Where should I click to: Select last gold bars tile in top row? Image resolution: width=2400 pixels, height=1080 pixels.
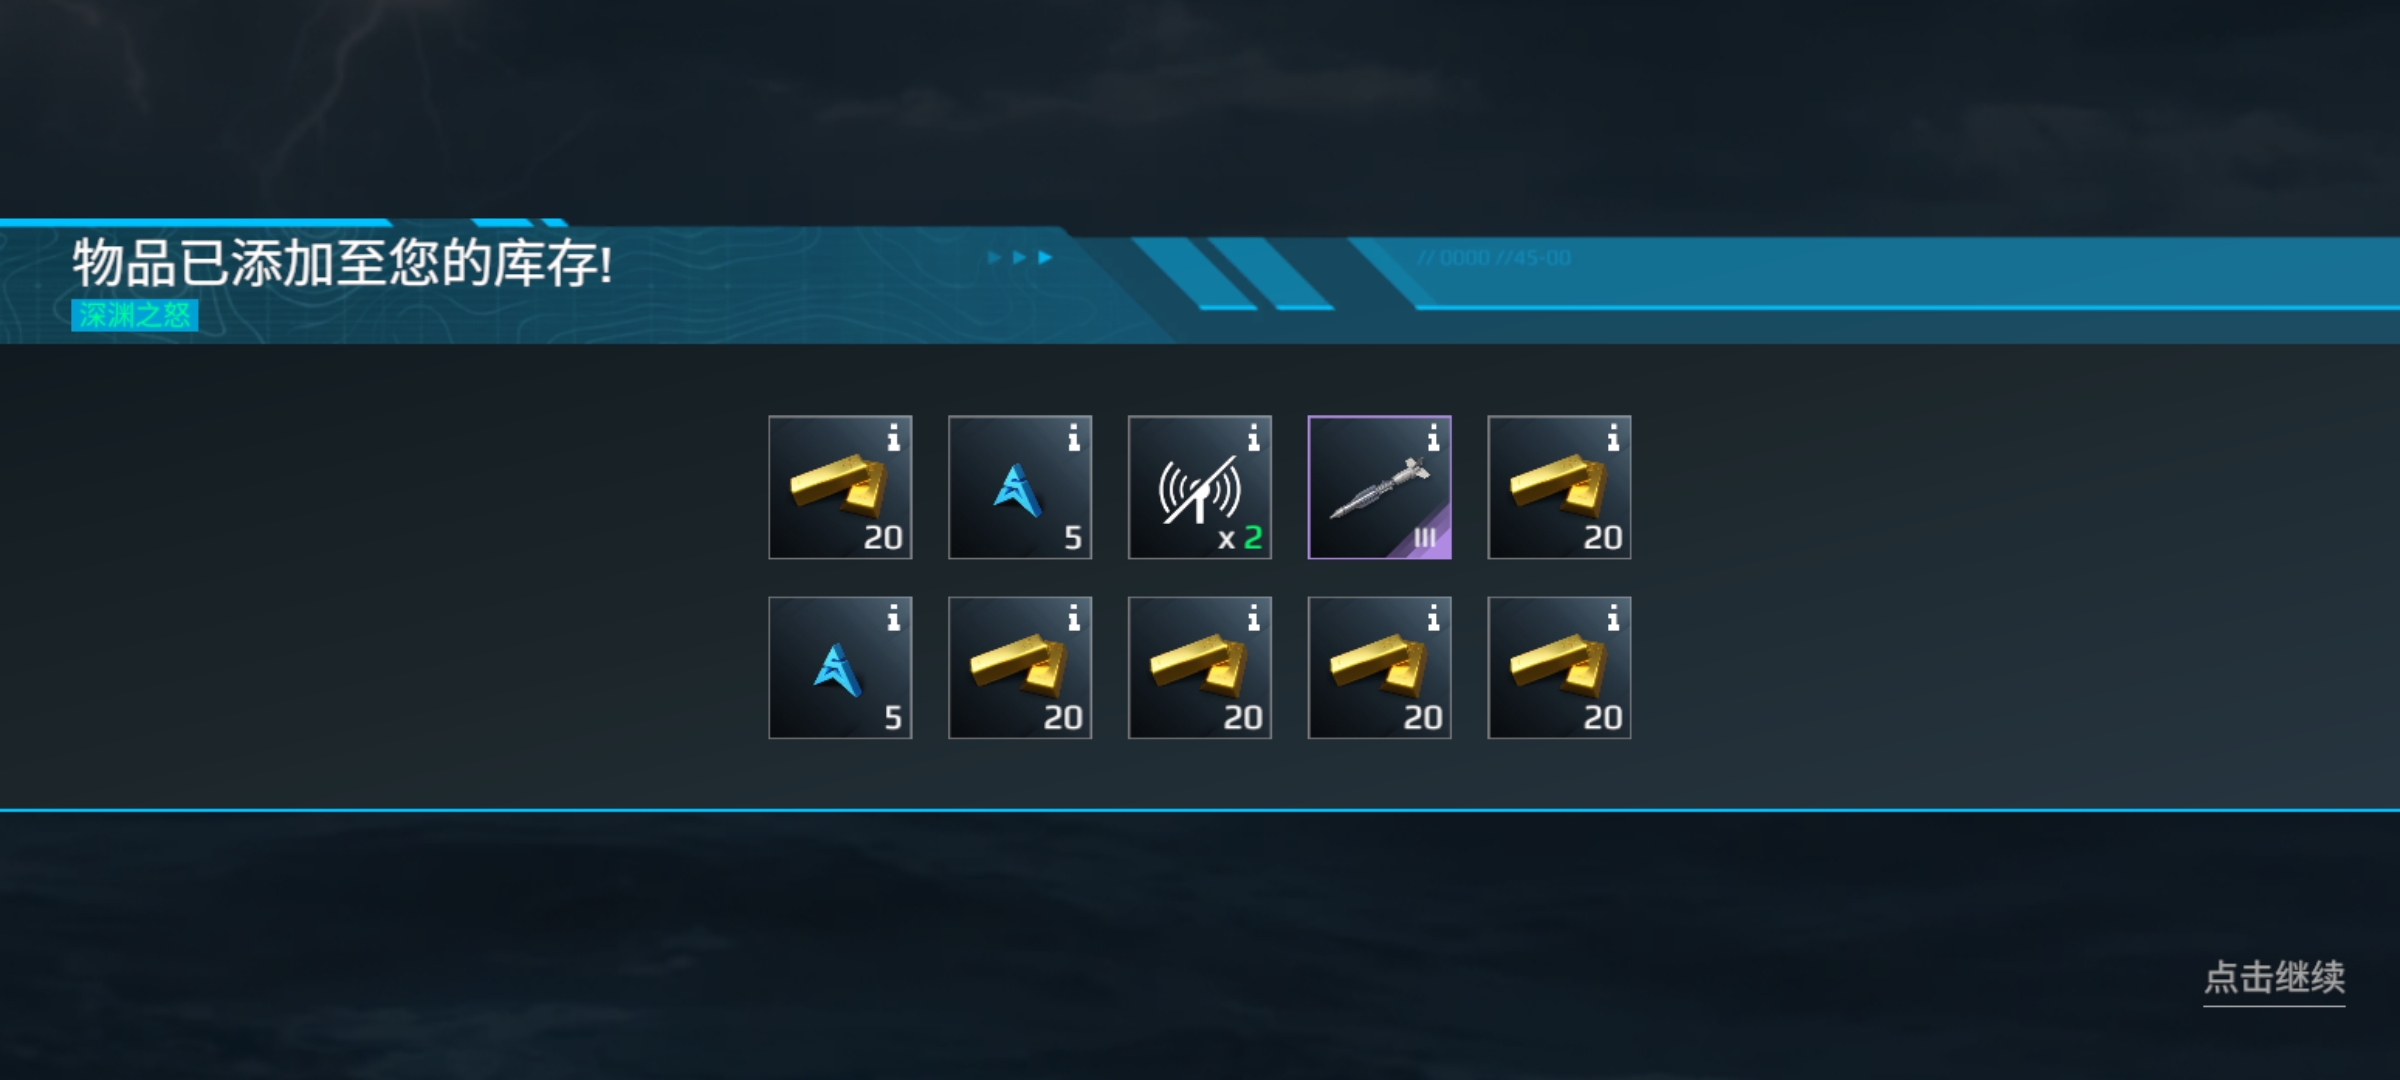pos(1560,487)
